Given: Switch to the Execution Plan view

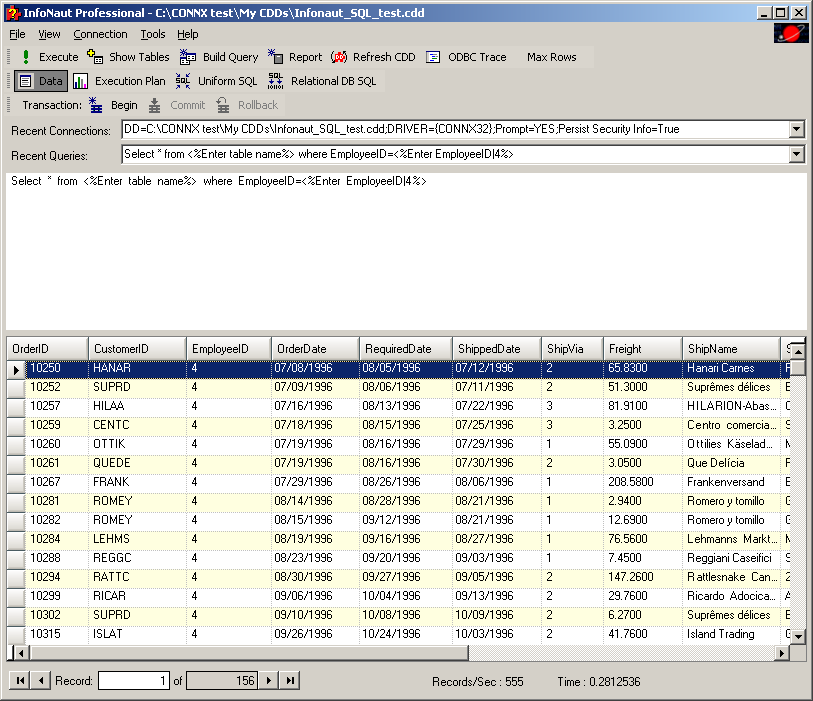Looking at the screenshot, I should [x=119, y=81].
